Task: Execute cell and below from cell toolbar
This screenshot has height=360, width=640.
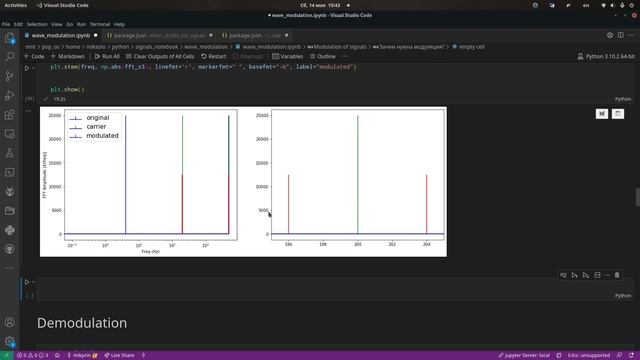Action: (586, 275)
